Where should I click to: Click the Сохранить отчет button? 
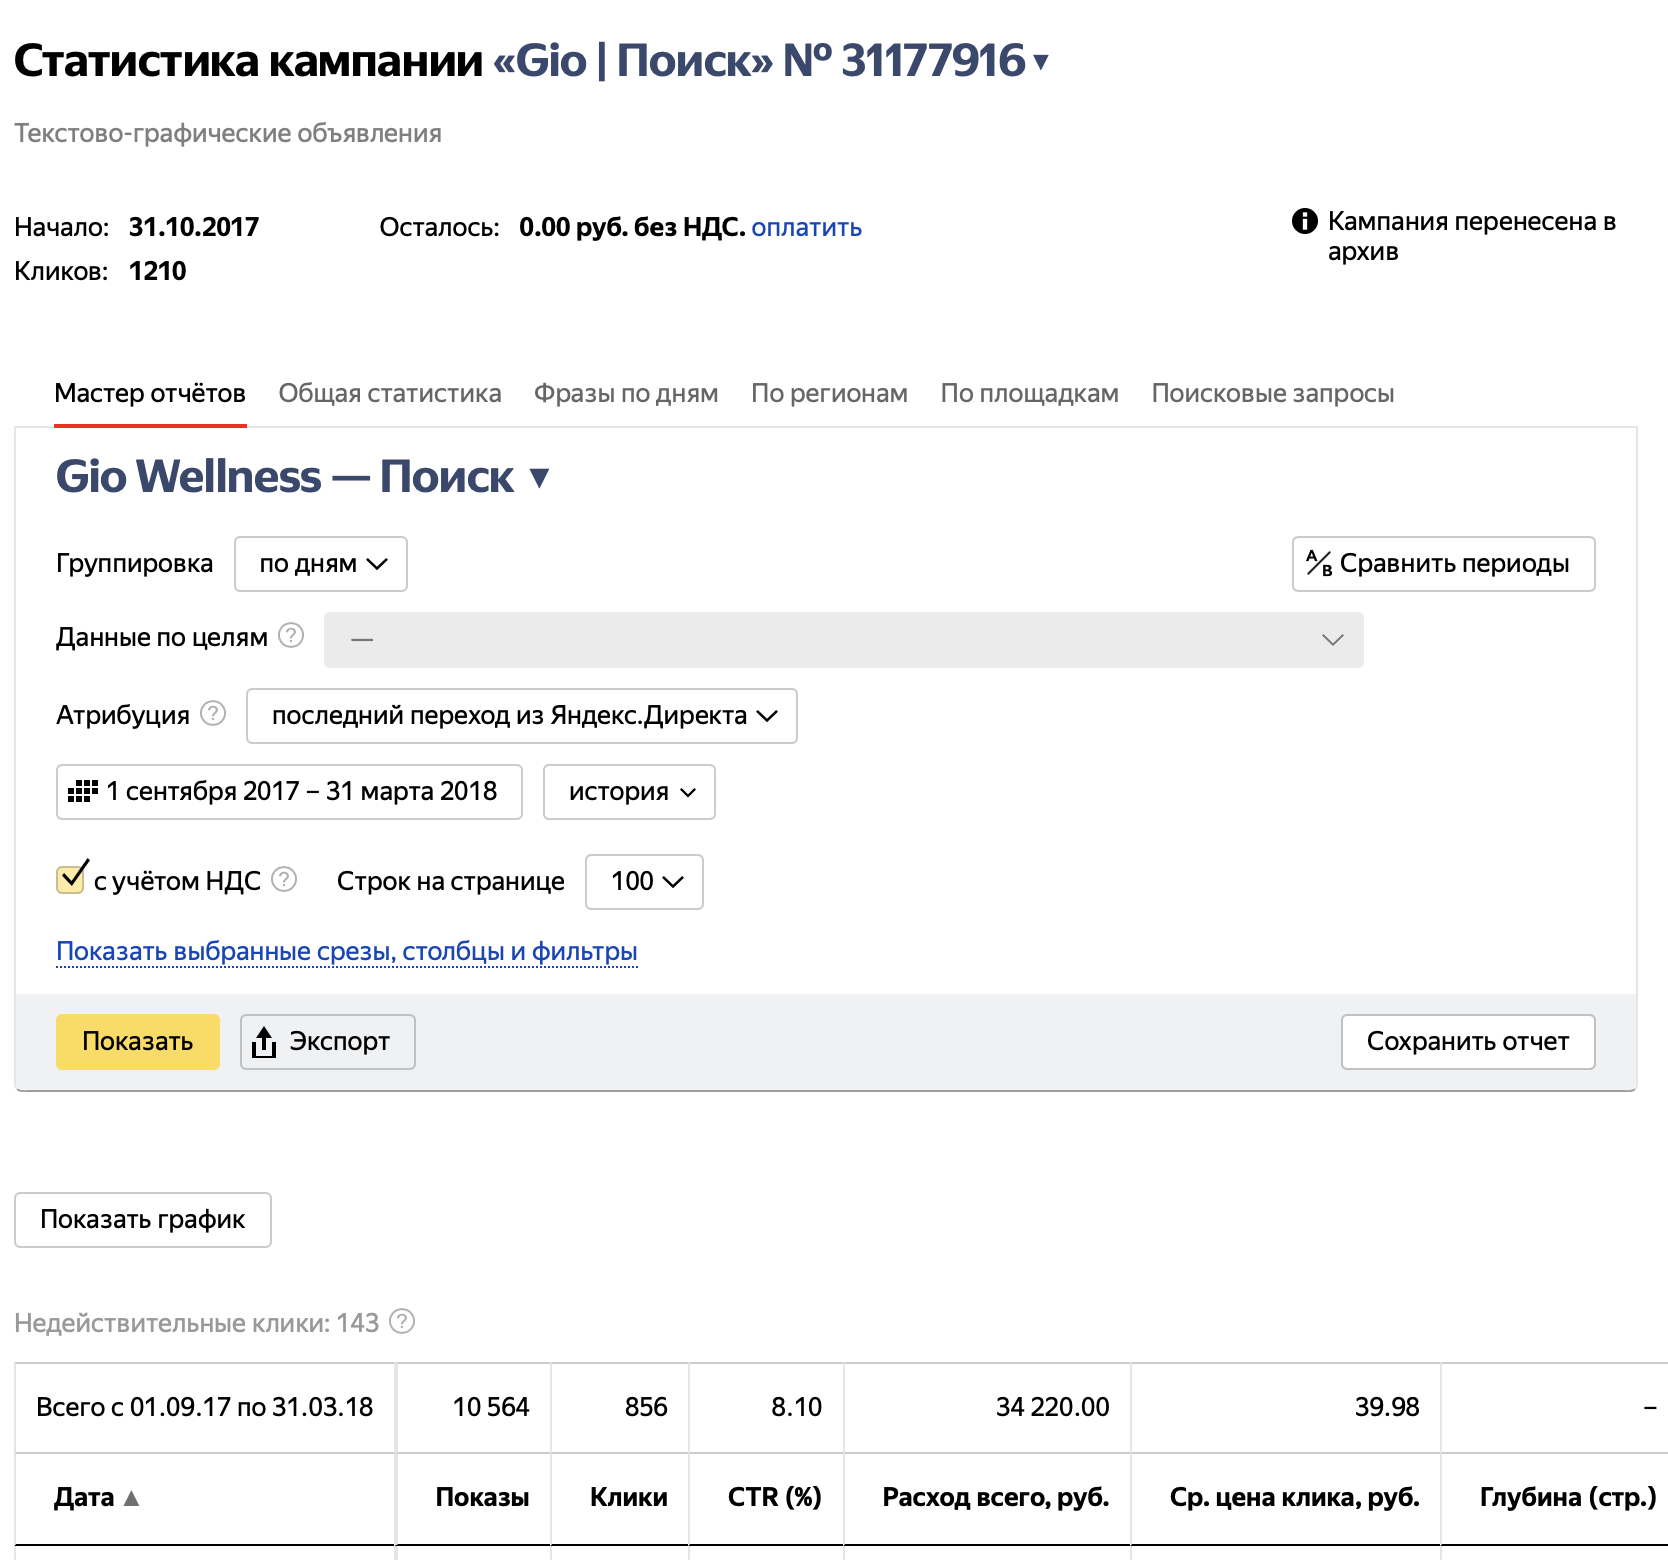tap(1467, 1042)
